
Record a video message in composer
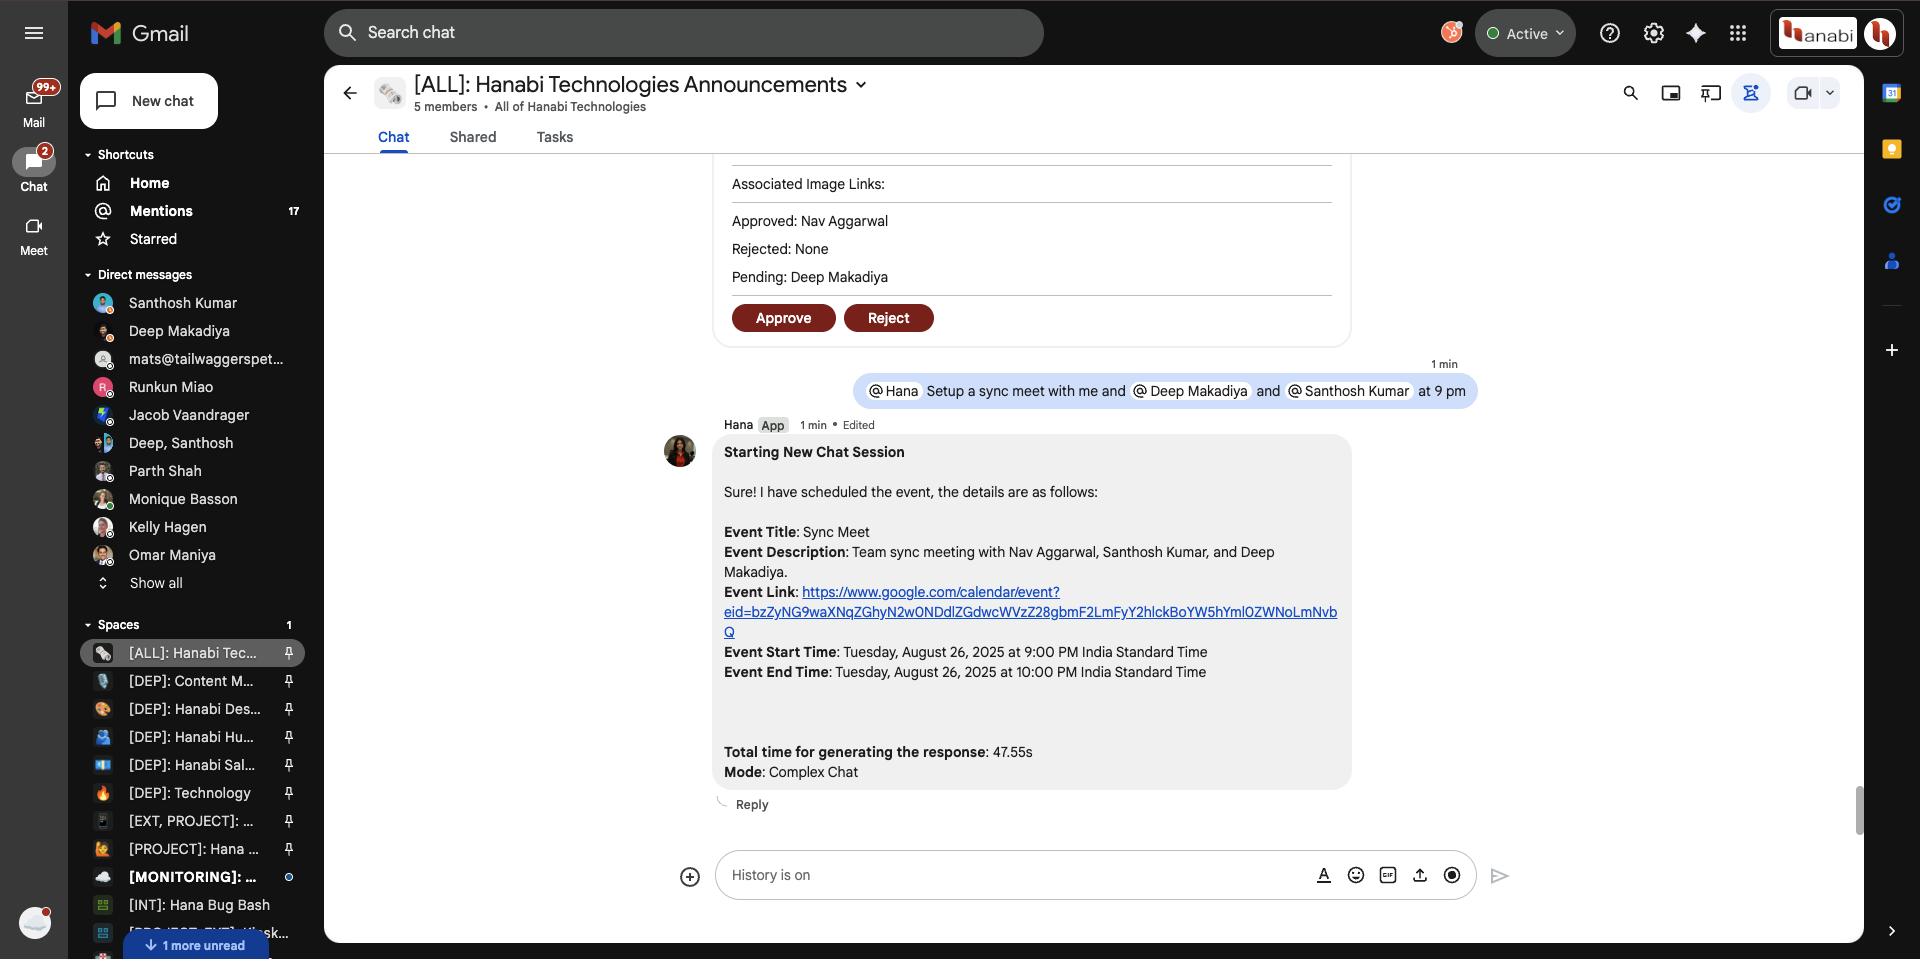pyautogui.click(x=1452, y=875)
